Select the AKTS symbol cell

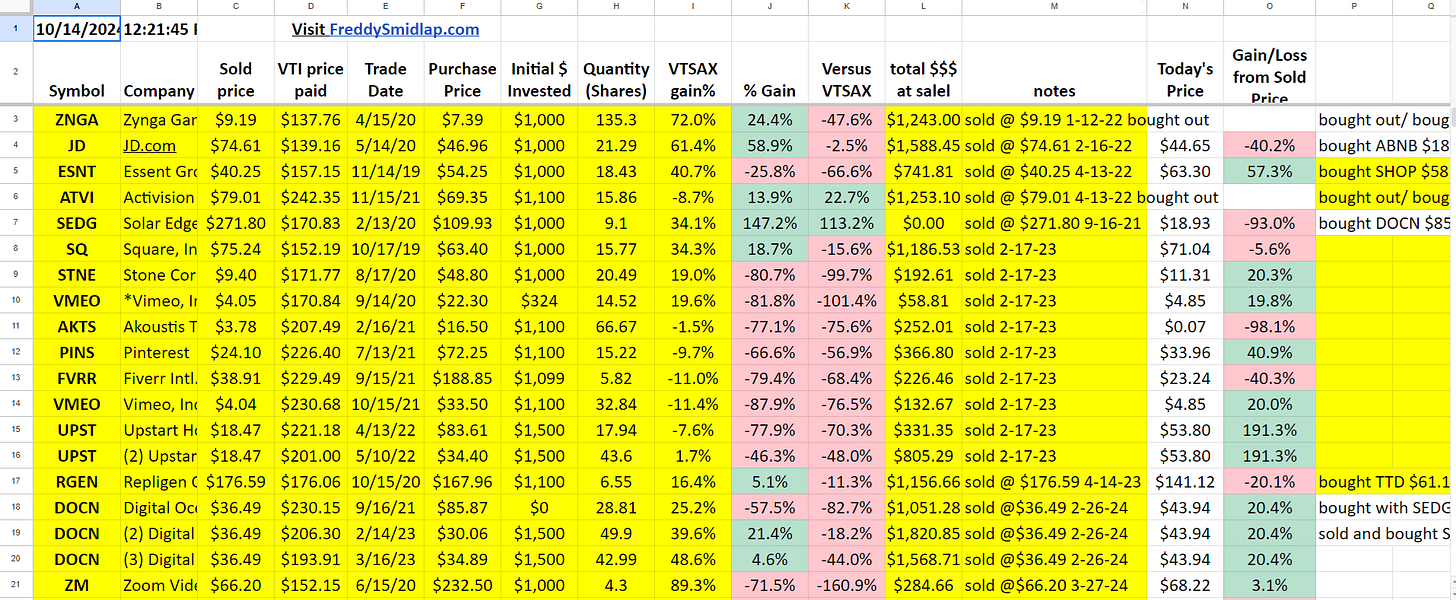click(x=77, y=326)
